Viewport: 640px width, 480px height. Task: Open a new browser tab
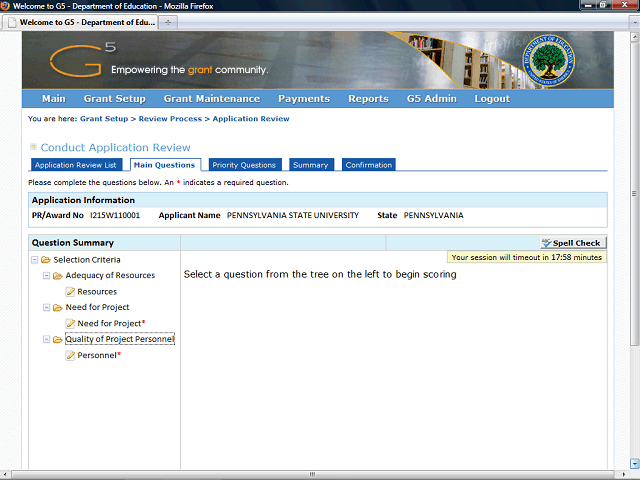tap(168, 22)
